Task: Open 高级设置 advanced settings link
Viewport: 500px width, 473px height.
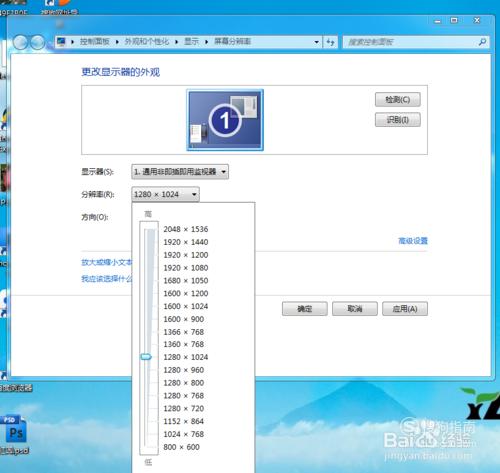Action: pyautogui.click(x=413, y=240)
